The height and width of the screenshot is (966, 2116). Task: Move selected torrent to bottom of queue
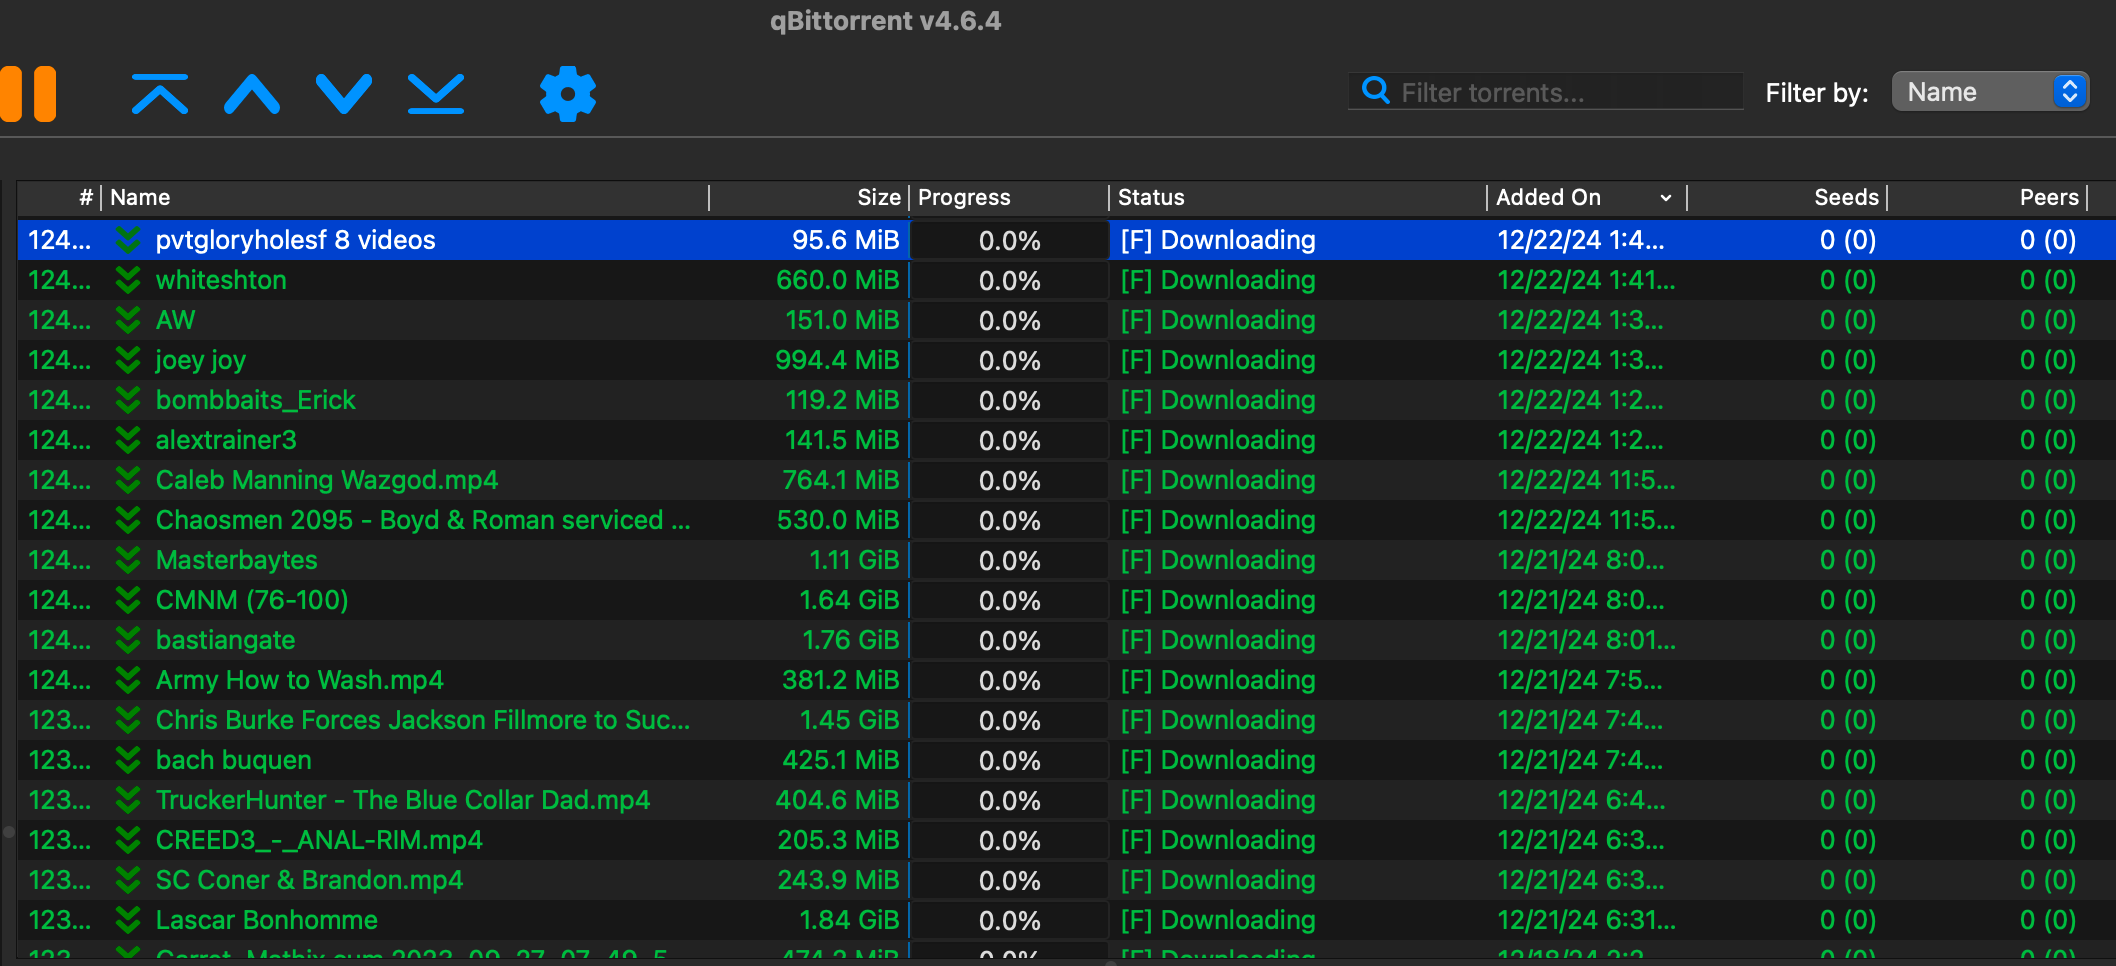pyautogui.click(x=436, y=94)
